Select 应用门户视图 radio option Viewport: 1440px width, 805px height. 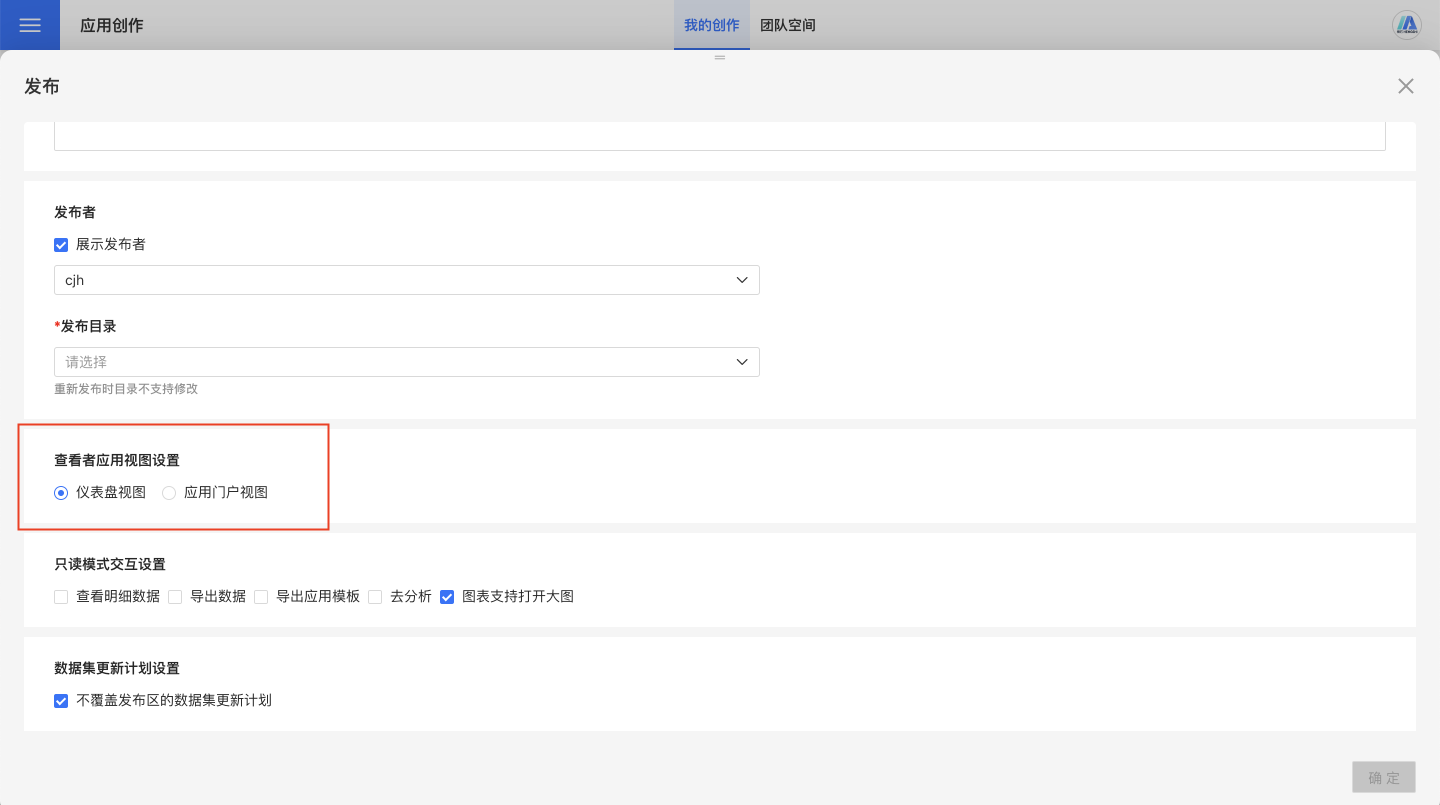tap(169, 493)
